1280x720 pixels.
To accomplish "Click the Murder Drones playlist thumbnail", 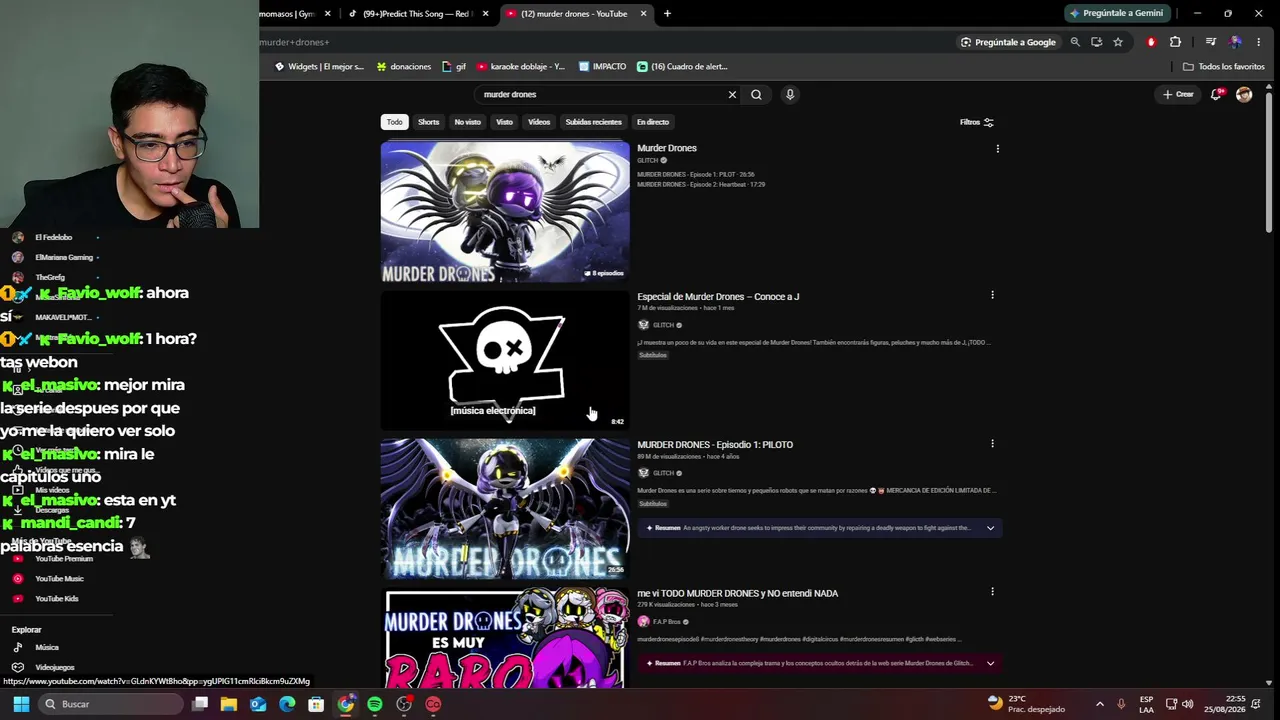I will (x=505, y=211).
